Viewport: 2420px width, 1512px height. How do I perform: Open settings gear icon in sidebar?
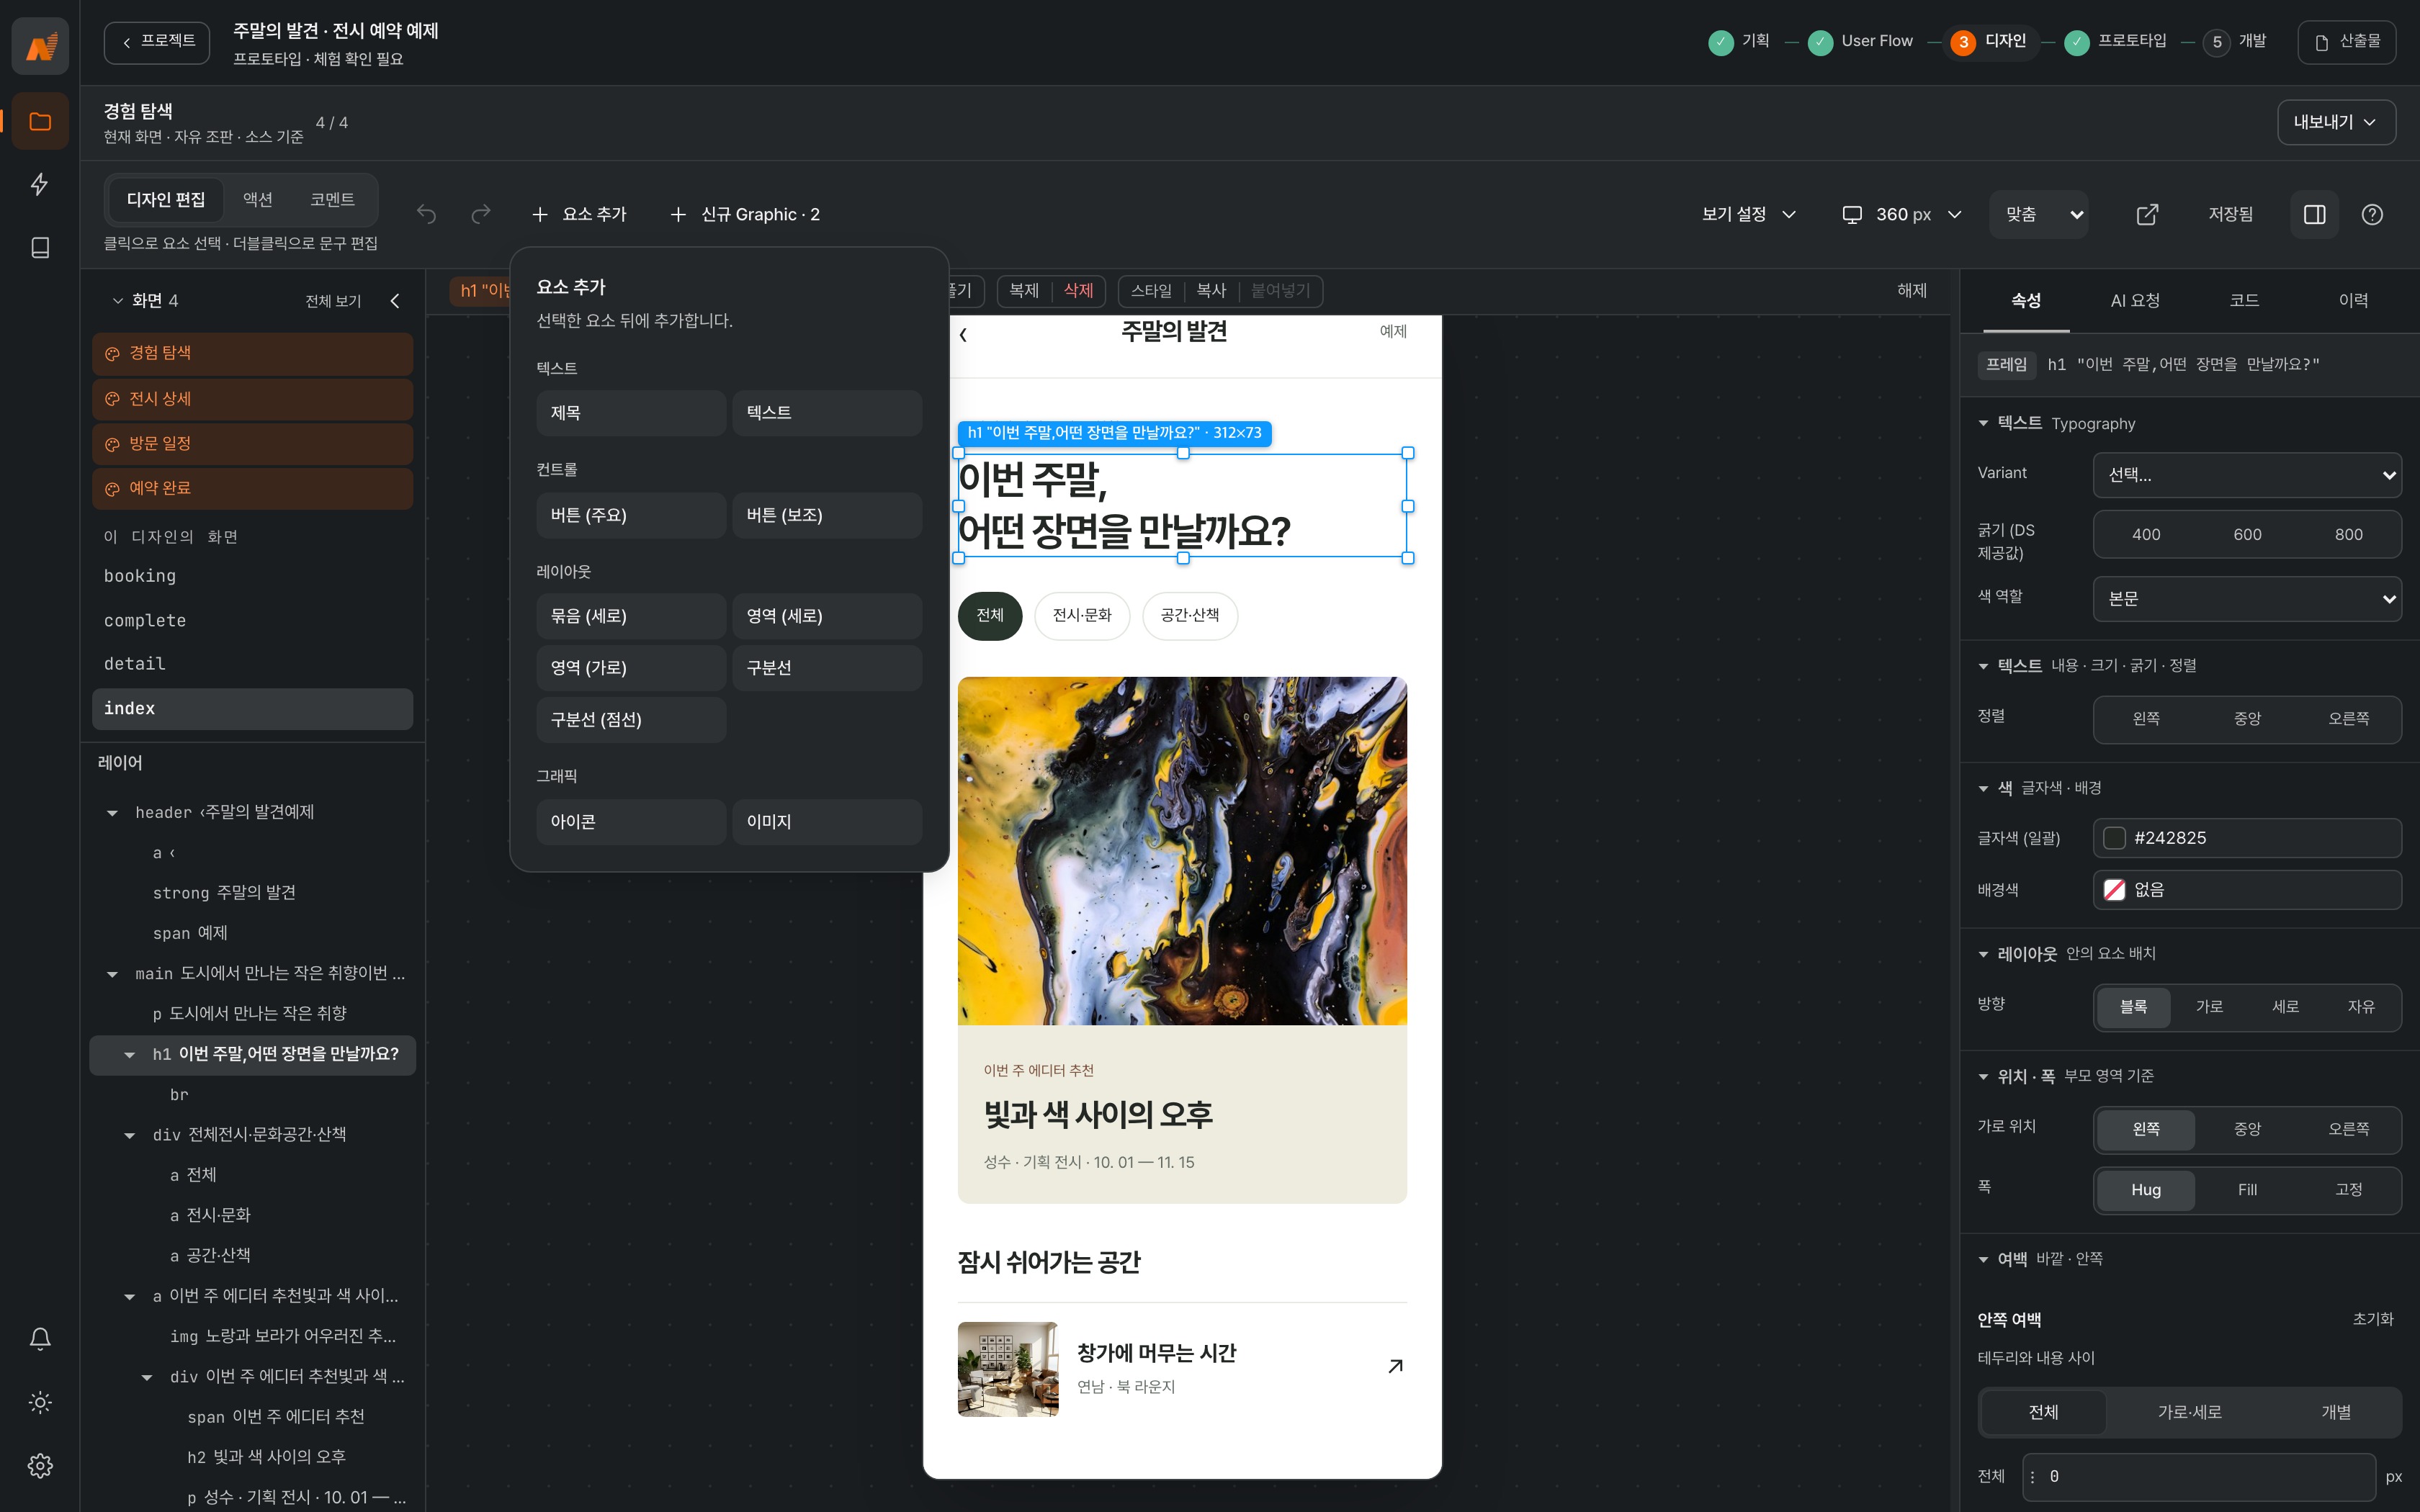pos(40,1466)
